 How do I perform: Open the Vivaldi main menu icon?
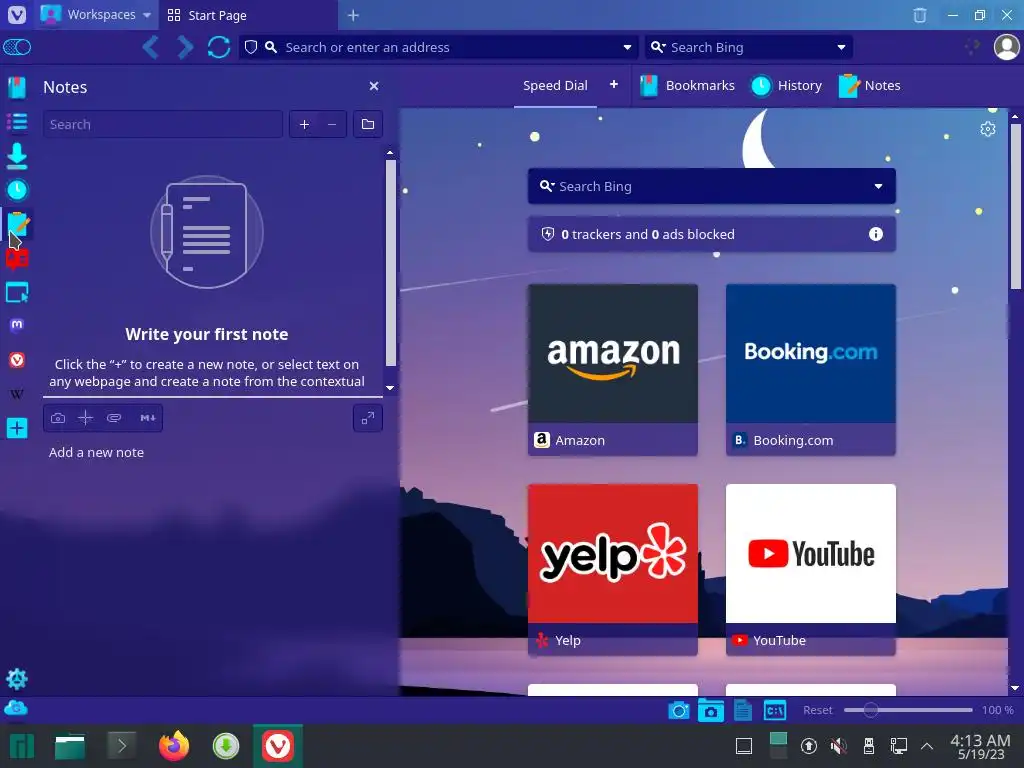click(17, 14)
